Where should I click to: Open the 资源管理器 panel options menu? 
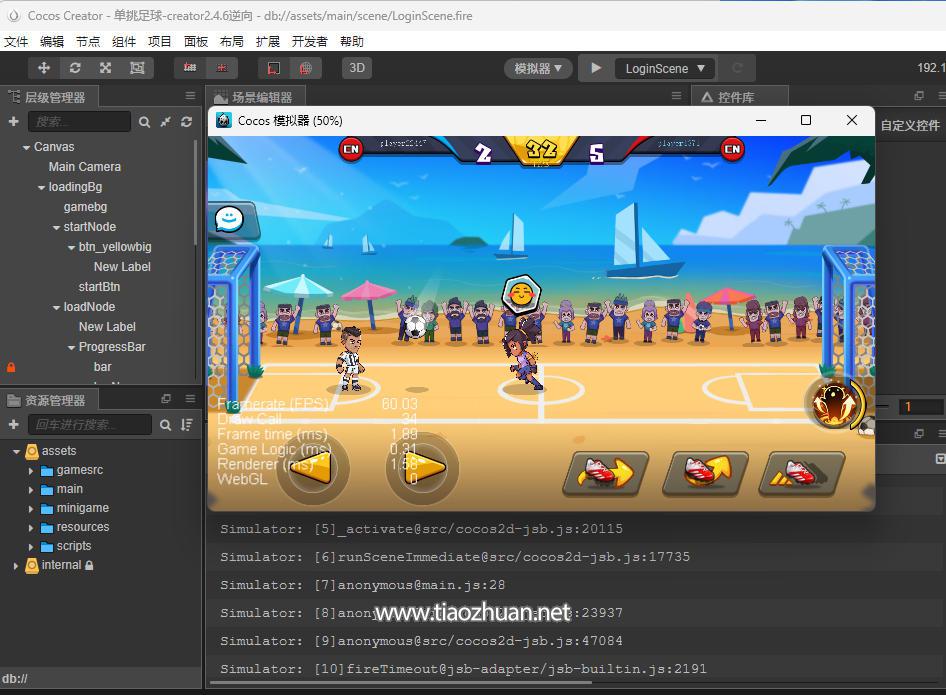190,399
